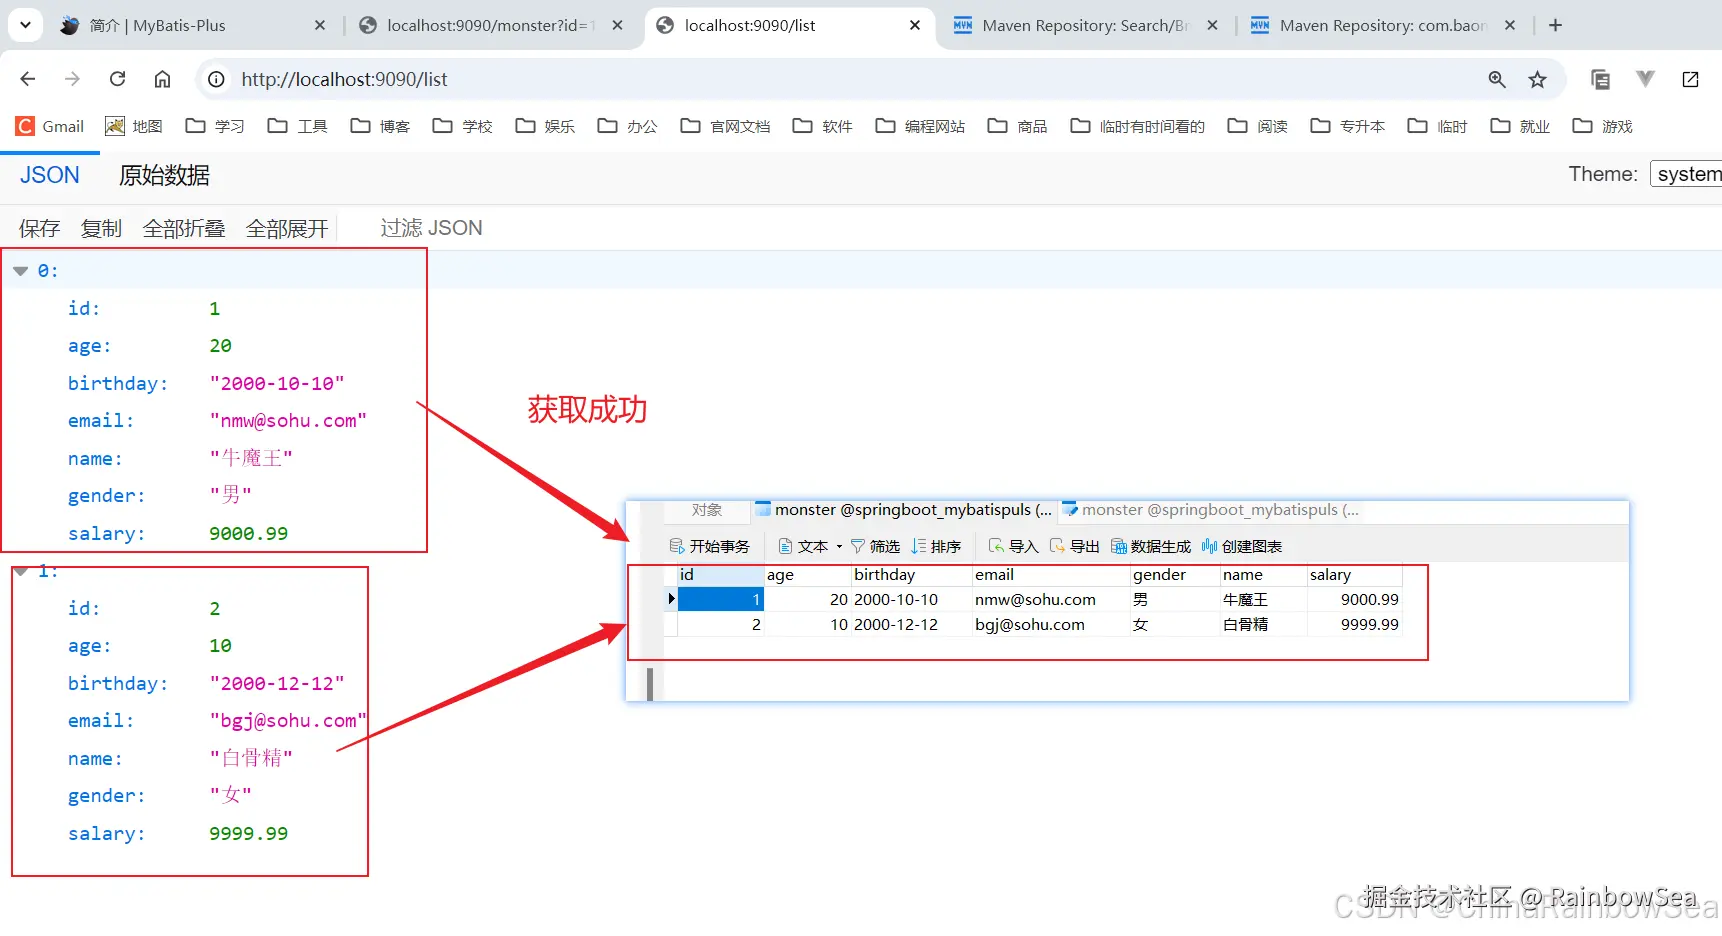Click 导出 export in Navicat toolbar
This screenshot has width=1722, height=936.
coord(1074,546)
